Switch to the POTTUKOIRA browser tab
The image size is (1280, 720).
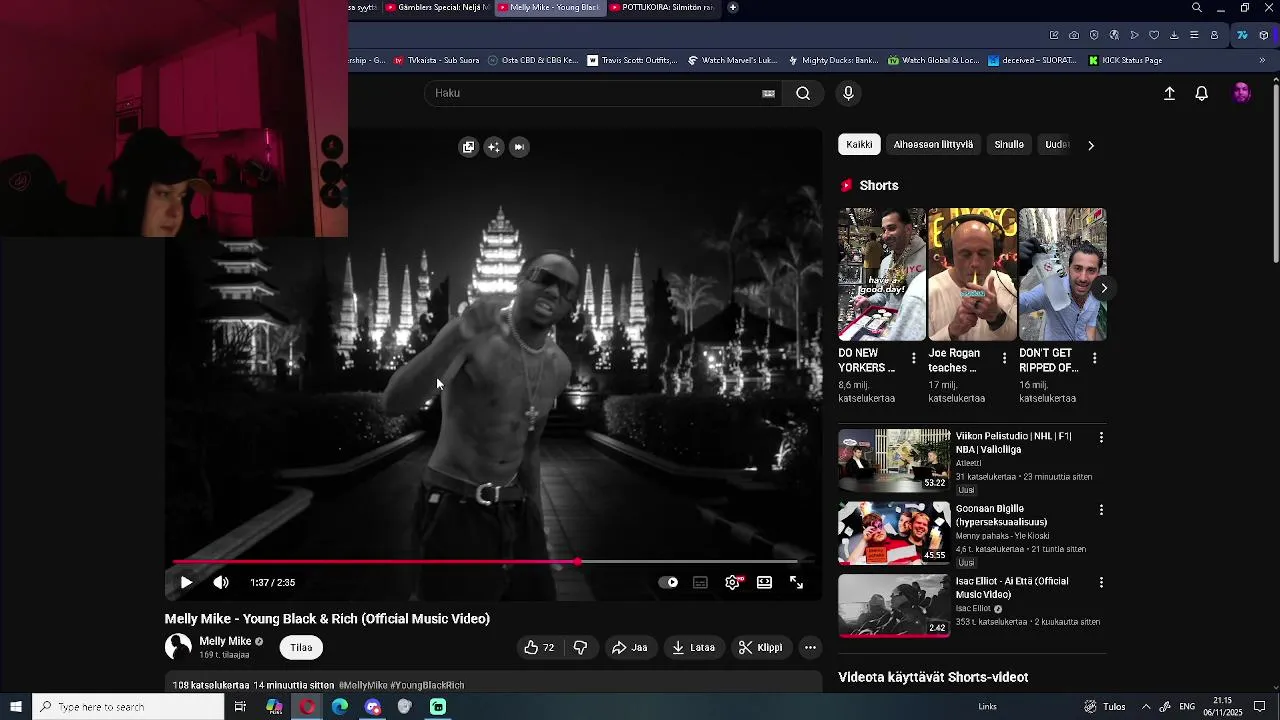(662, 8)
